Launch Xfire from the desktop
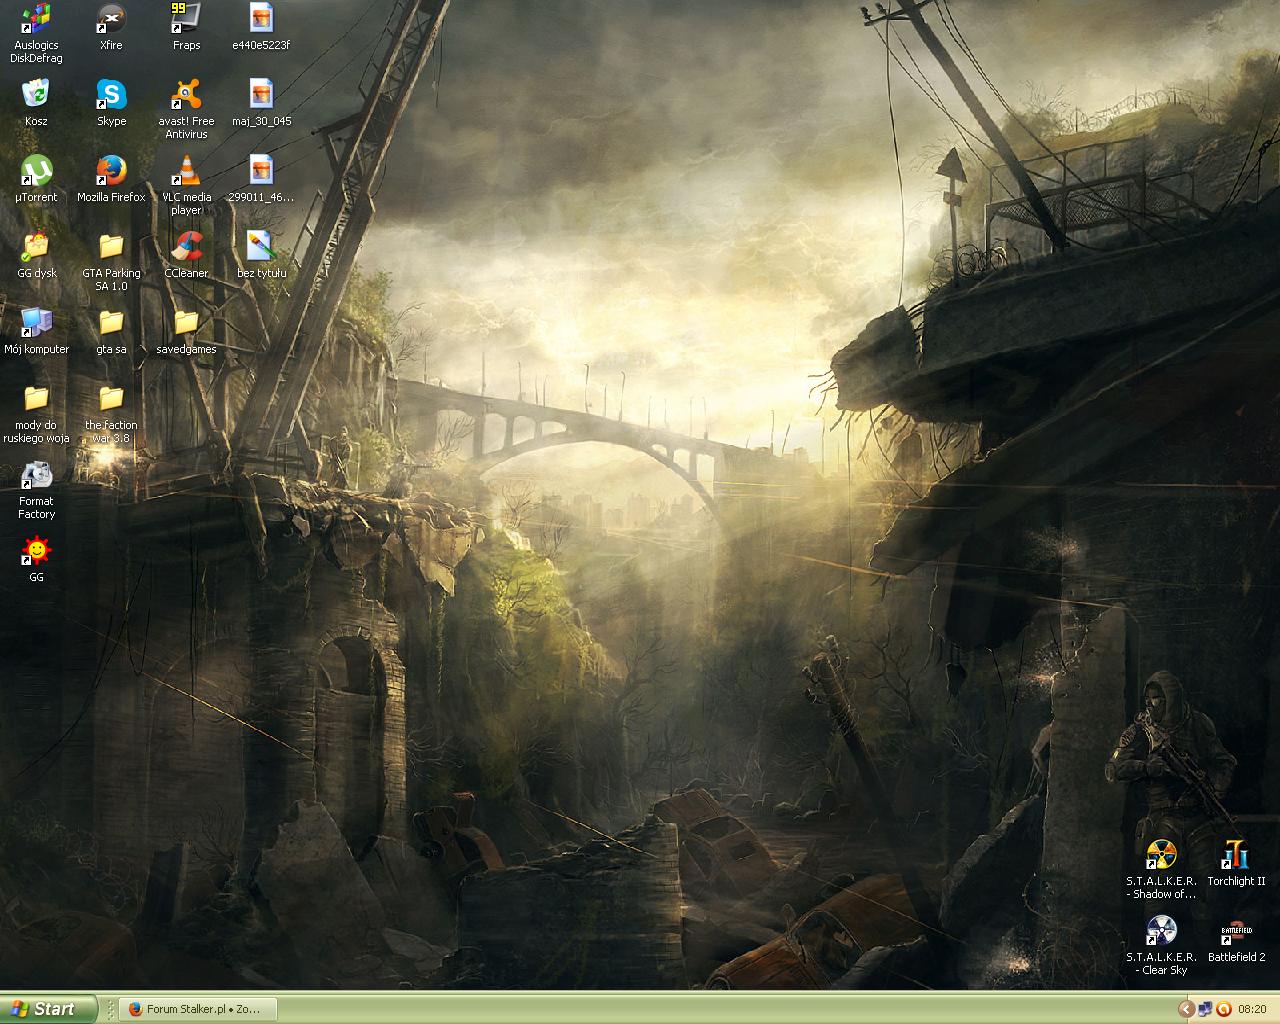The image size is (1280, 1024). tap(111, 27)
